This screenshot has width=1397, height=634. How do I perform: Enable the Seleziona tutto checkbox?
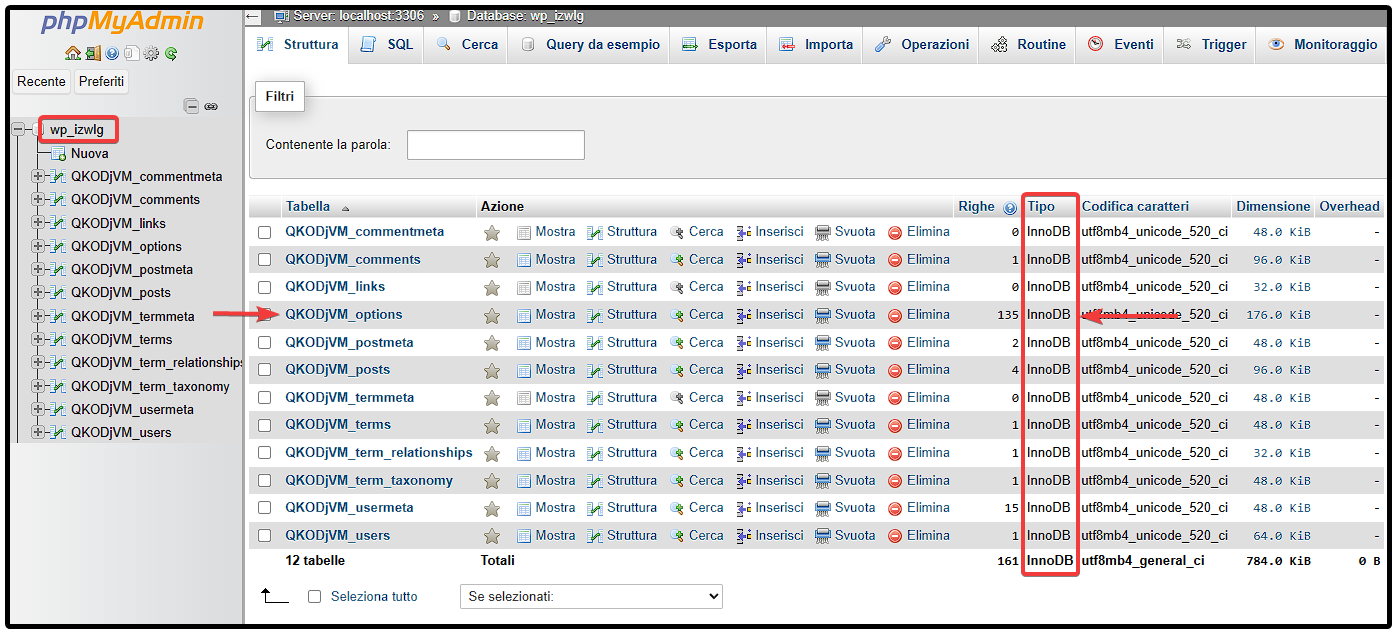click(x=315, y=597)
